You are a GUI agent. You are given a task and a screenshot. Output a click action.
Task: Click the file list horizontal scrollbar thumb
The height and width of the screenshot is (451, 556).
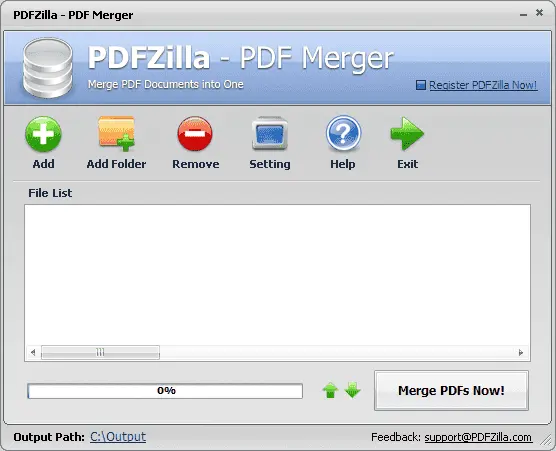pyautogui.click(x=100, y=352)
